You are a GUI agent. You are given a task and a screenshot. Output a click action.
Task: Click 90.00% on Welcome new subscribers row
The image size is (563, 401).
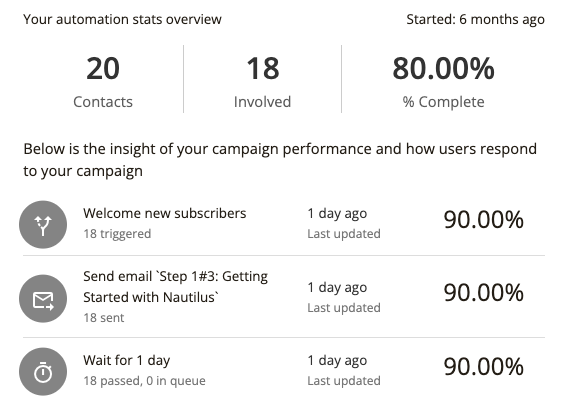pos(484,220)
